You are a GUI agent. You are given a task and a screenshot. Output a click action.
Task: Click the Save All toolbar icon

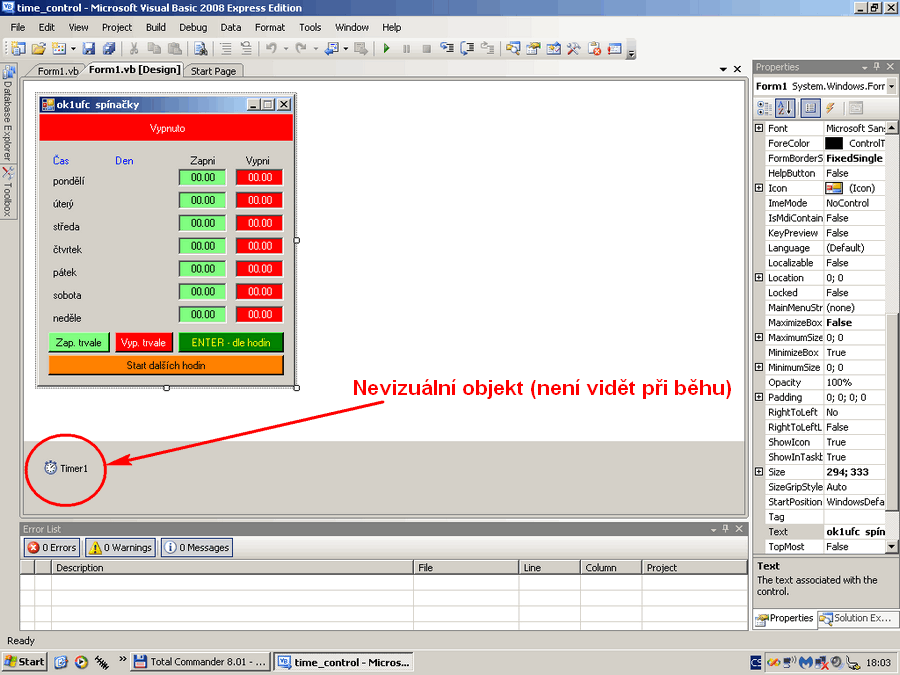pyautogui.click(x=106, y=48)
